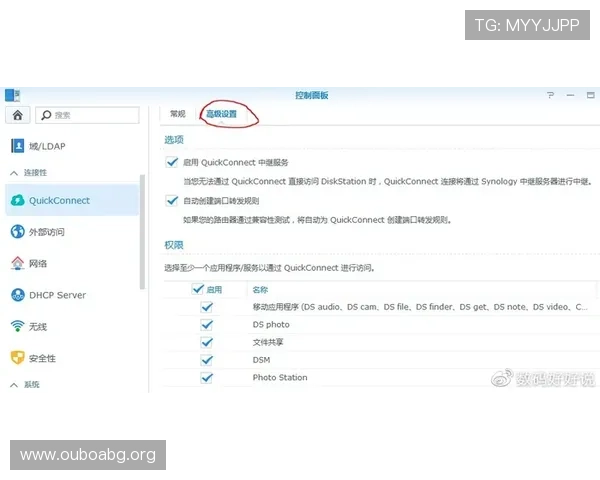Open DHCP Server in the sidebar
The image size is (600, 480).
click(73, 295)
